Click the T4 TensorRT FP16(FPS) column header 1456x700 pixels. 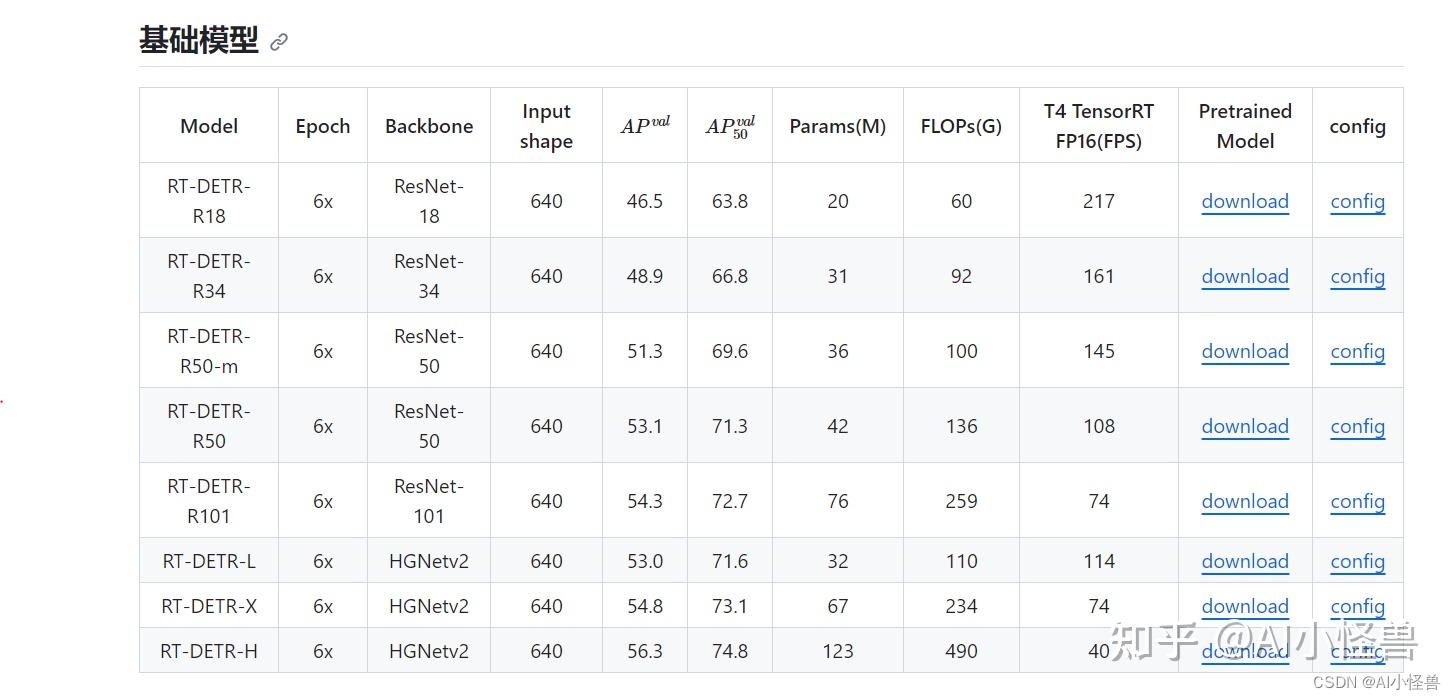click(1098, 126)
